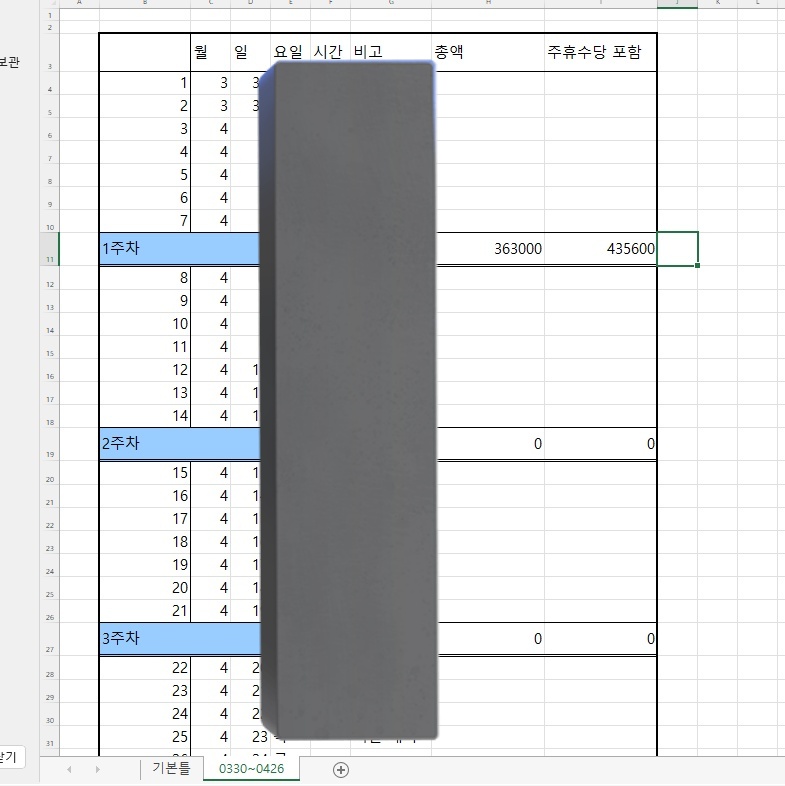Click the cell with day number 7
The height and width of the screenshot is (786, 785).
click(145, 221)
